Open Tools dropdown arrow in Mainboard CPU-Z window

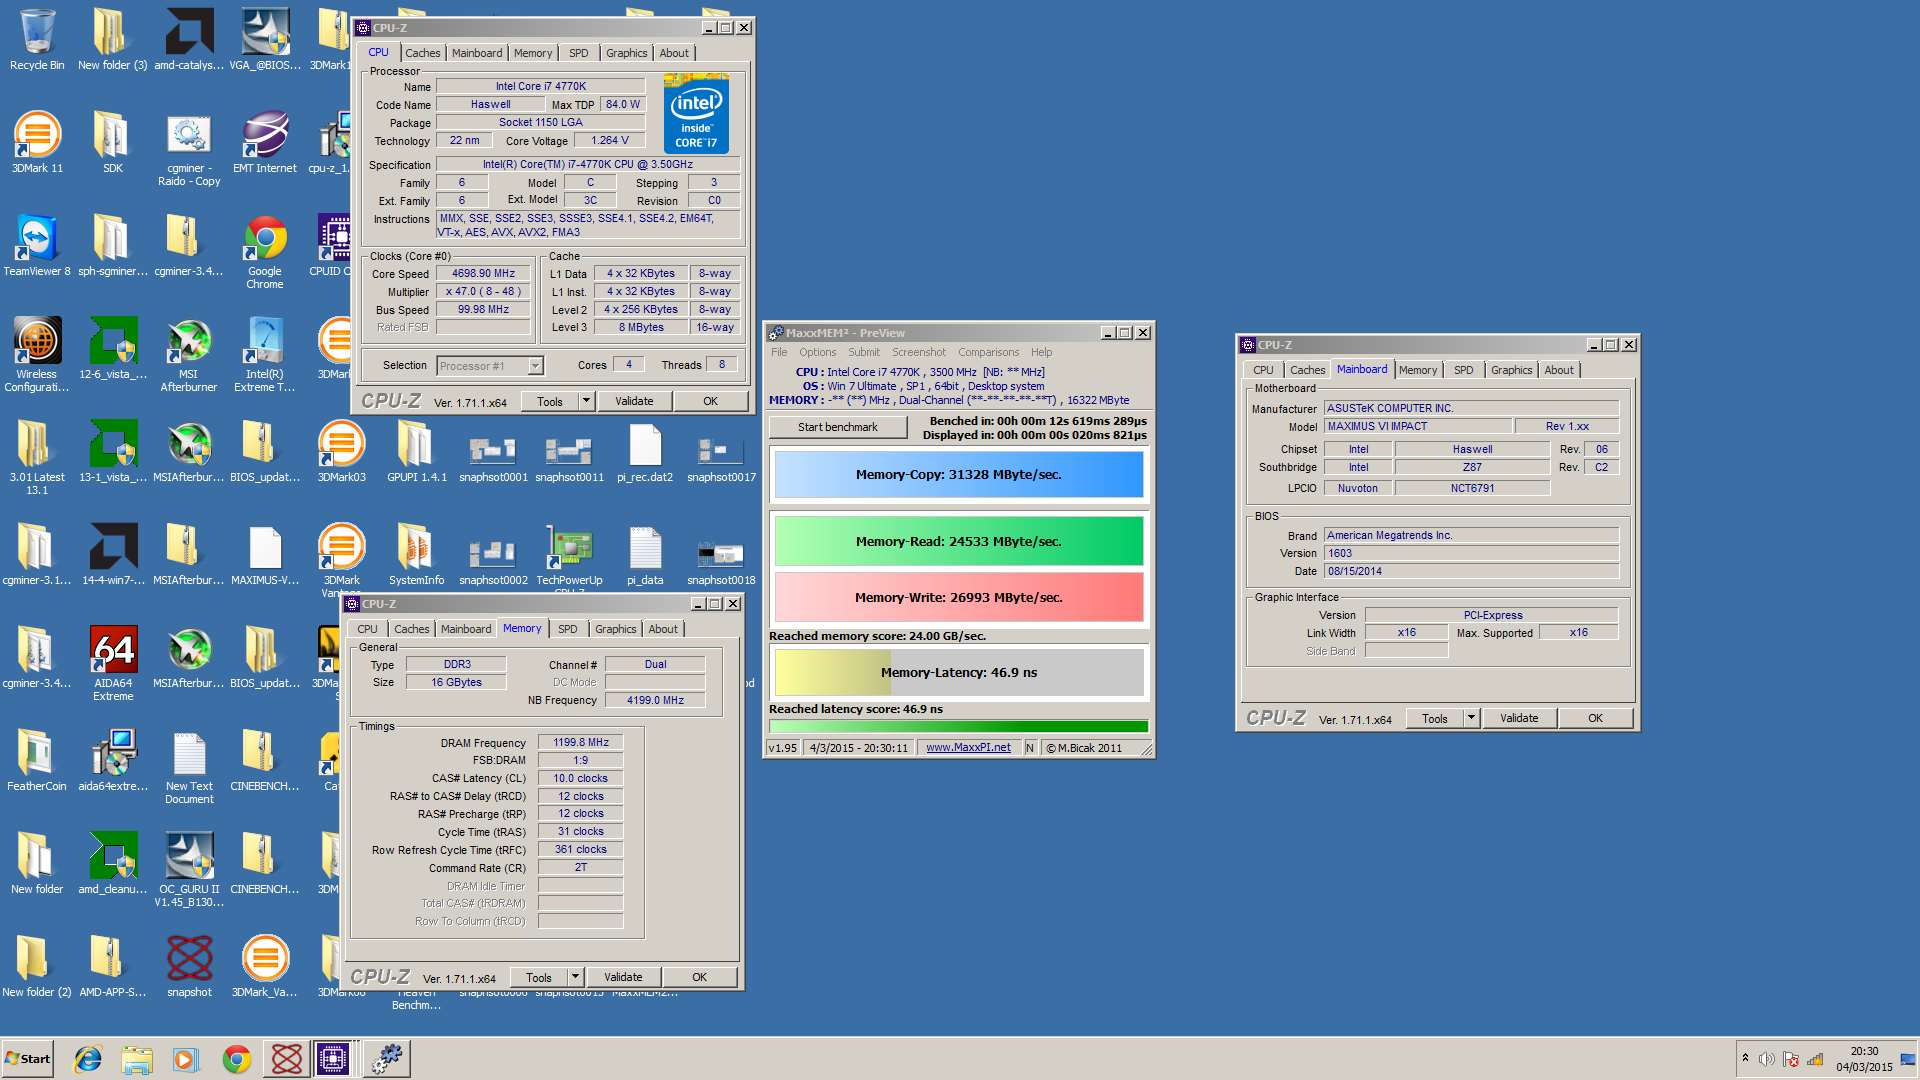[1471, 718]
